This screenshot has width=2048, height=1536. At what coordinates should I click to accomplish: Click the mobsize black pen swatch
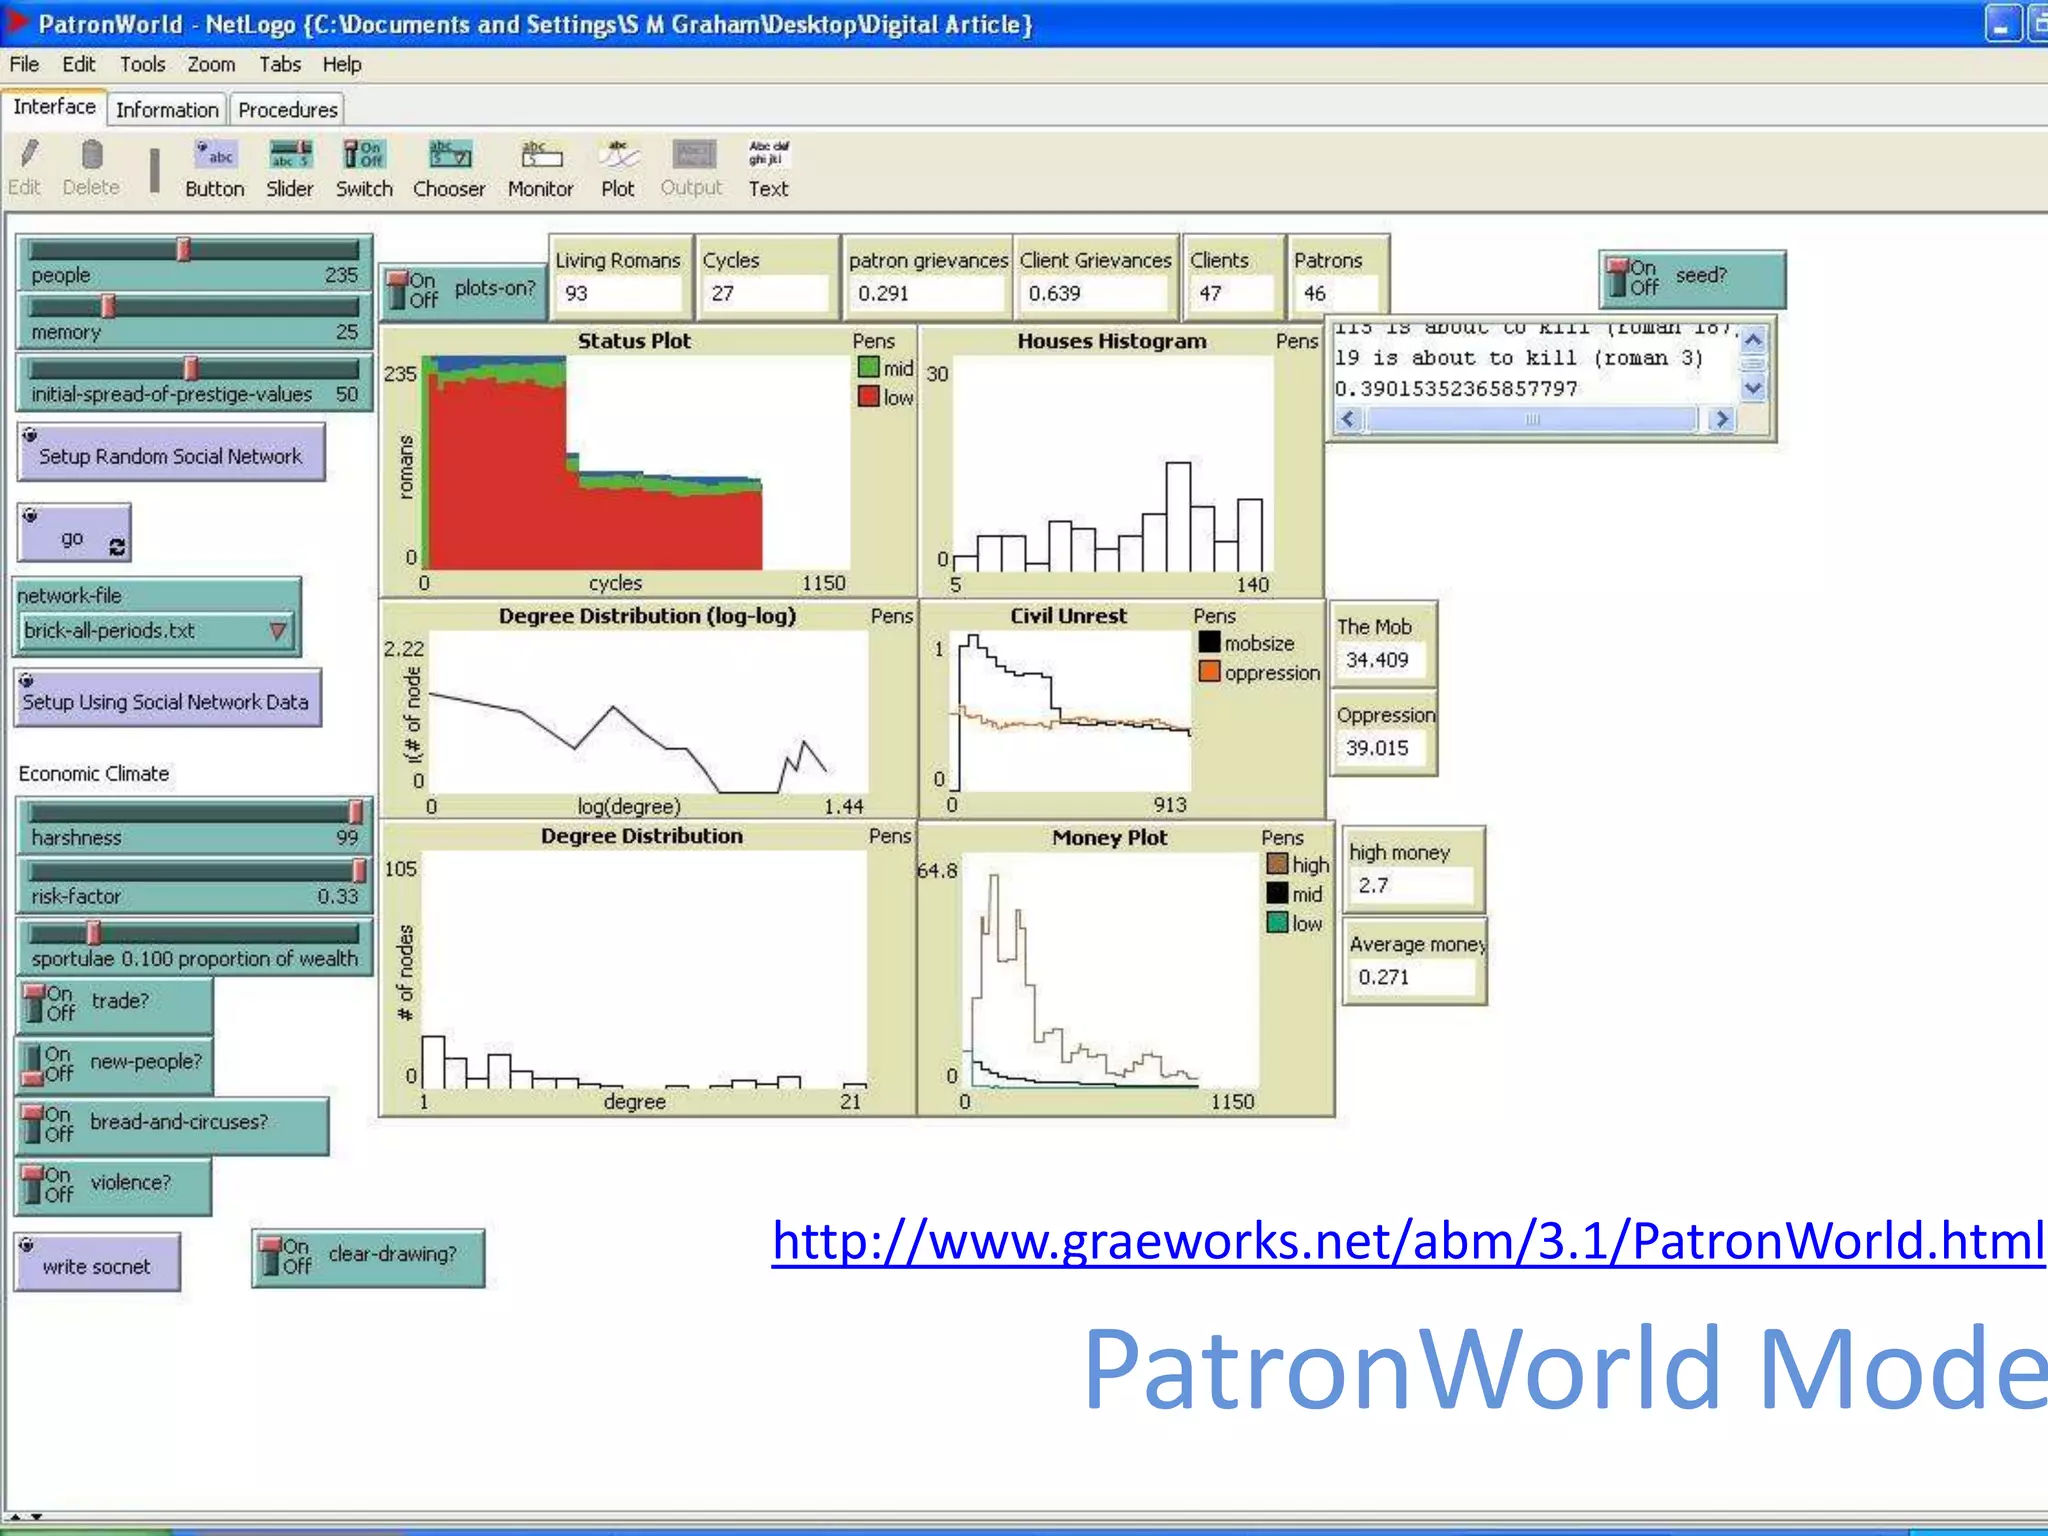pos(1209,642)
